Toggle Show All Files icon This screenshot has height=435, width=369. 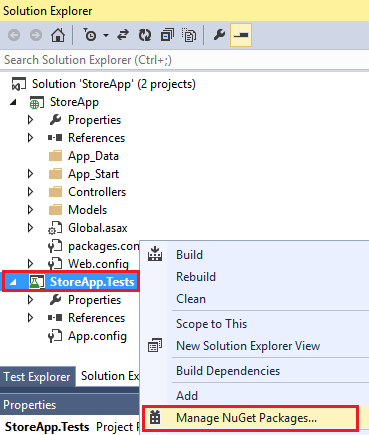click(x=189, y=35)
